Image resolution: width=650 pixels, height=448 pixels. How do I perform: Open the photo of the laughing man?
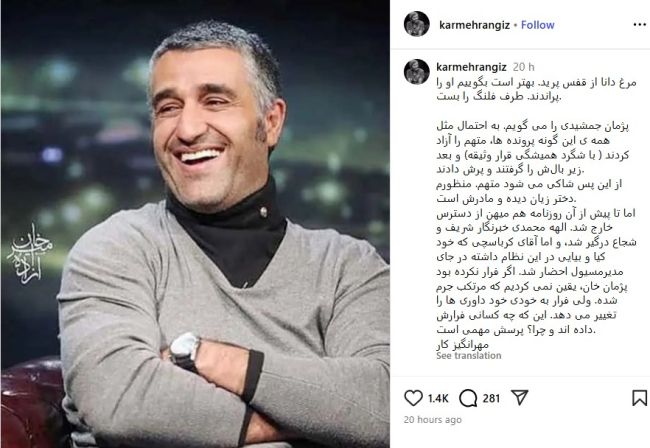click(195, 224)
